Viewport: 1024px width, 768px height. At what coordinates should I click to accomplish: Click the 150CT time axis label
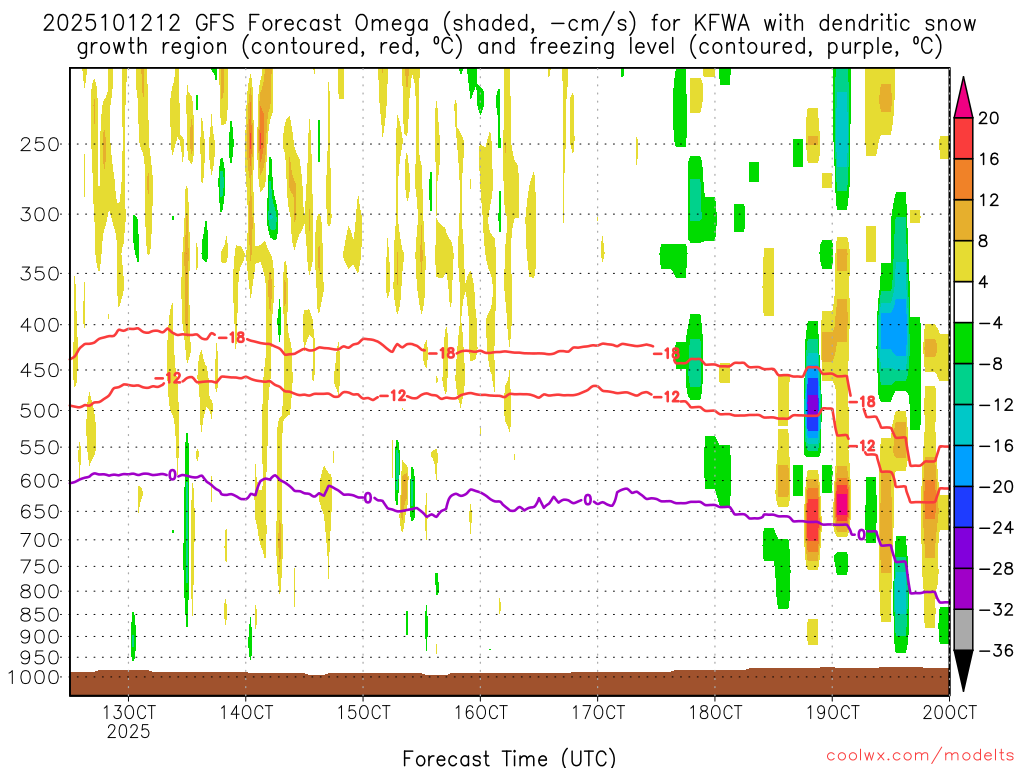[x=363, y=712]
